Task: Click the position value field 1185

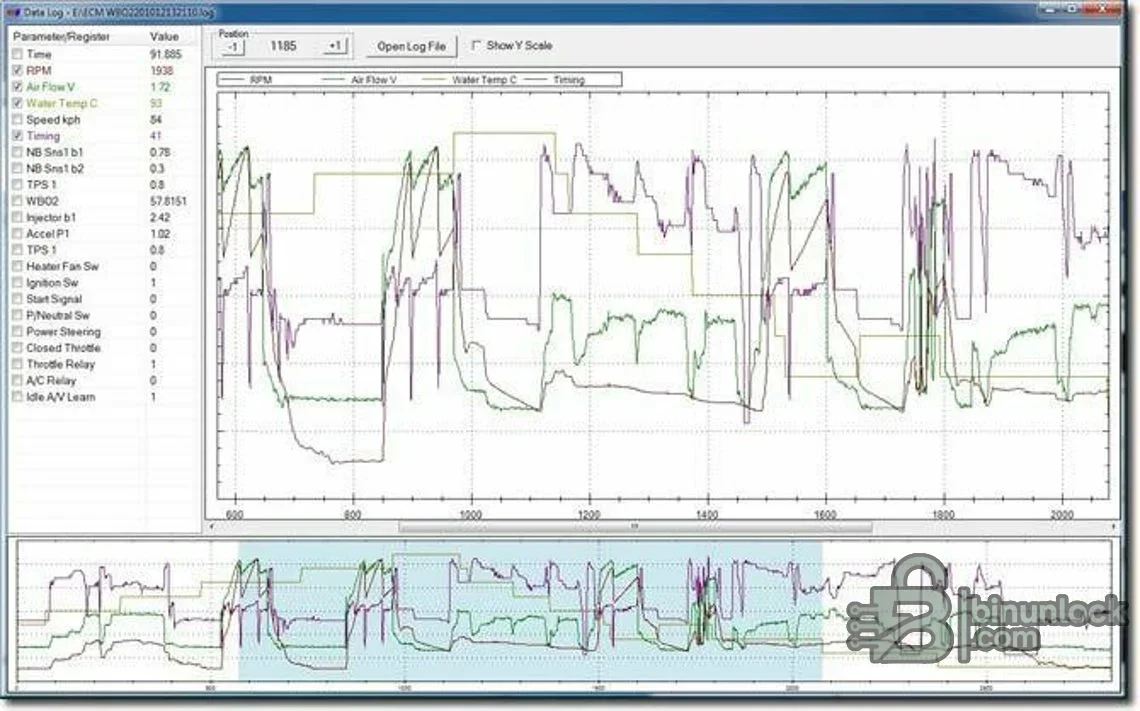Action: (x=284, y=47)
